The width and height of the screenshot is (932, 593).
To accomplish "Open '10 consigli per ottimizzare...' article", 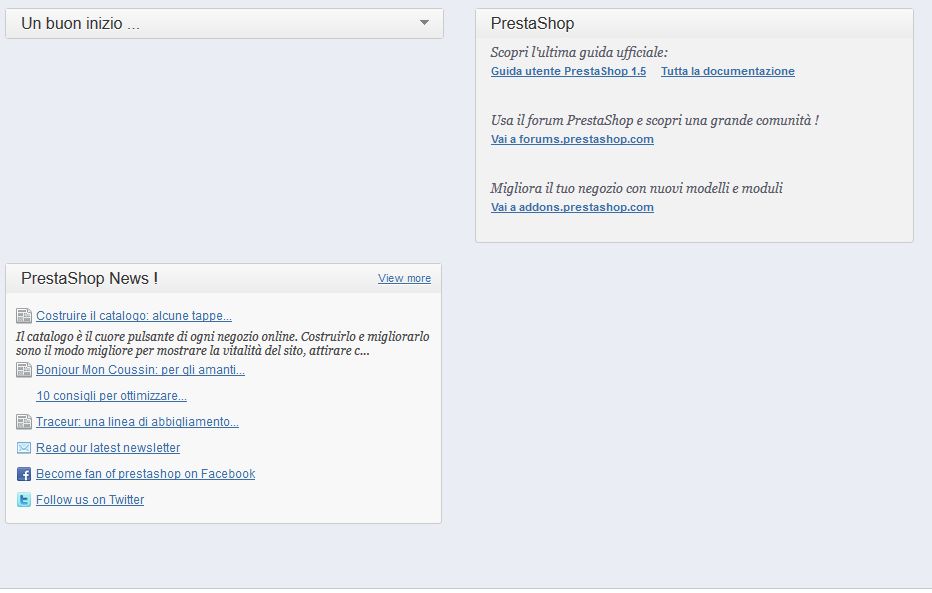I will tap(111, 396).
